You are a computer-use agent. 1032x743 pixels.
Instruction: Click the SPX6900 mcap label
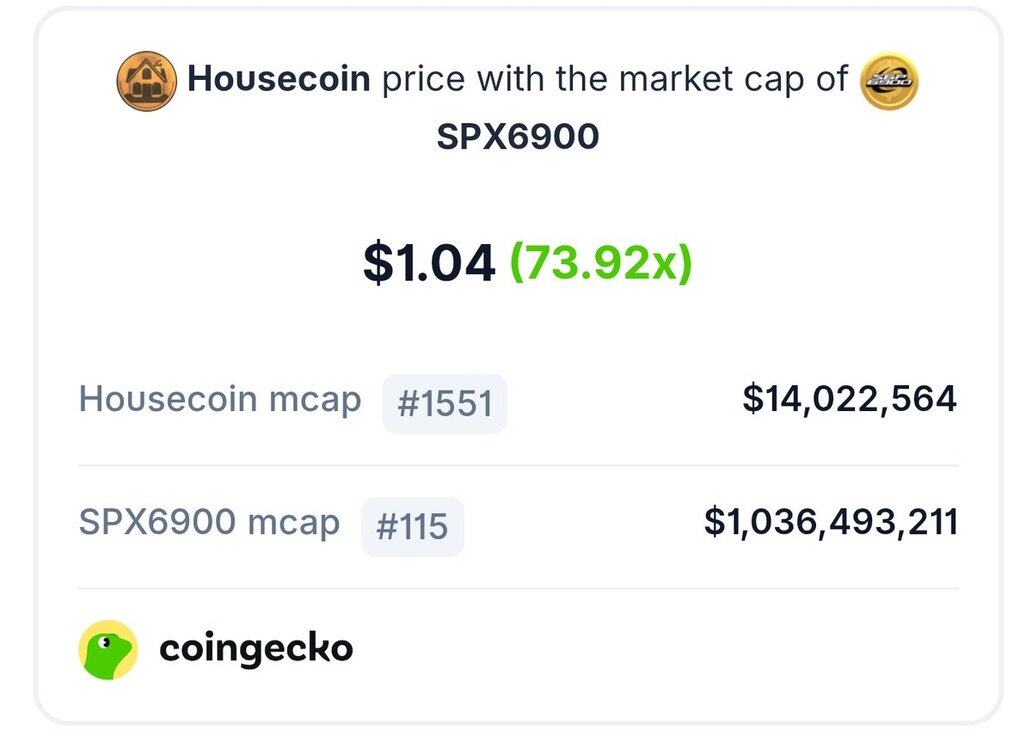pyautogui.click(x=209, y=522)
